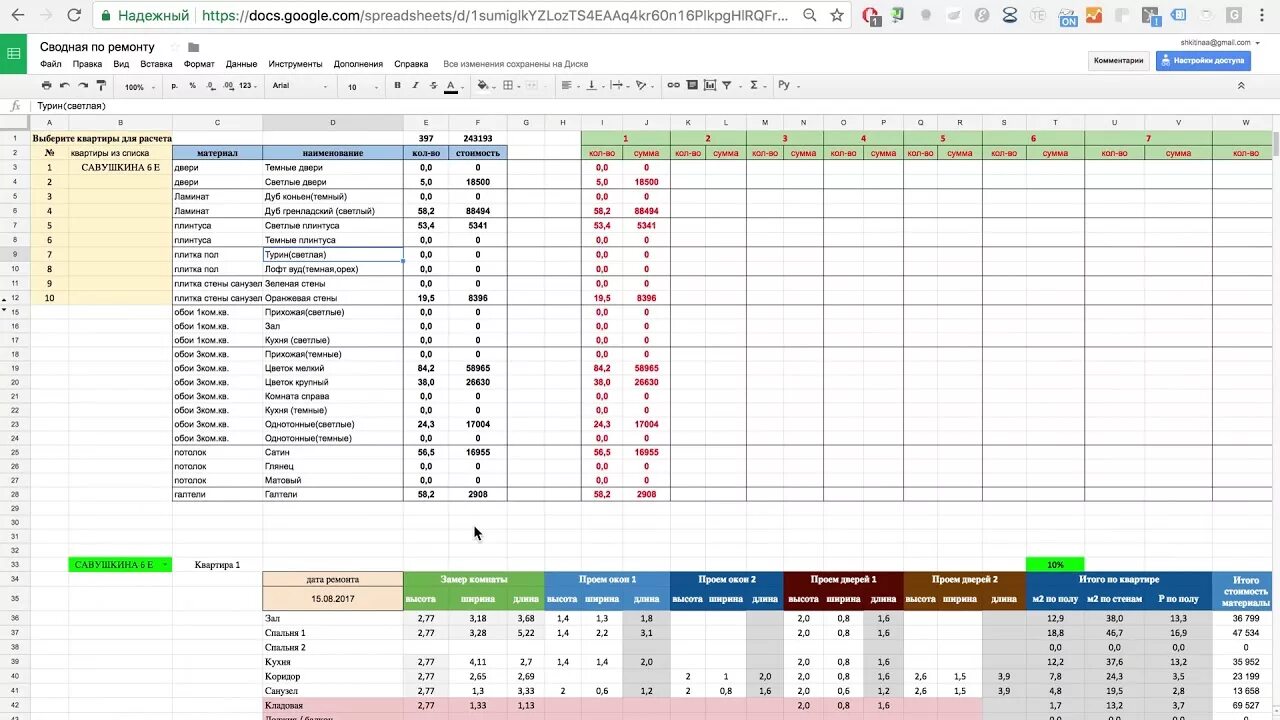
Task: Click the formula bar input field
Action: 200,105
